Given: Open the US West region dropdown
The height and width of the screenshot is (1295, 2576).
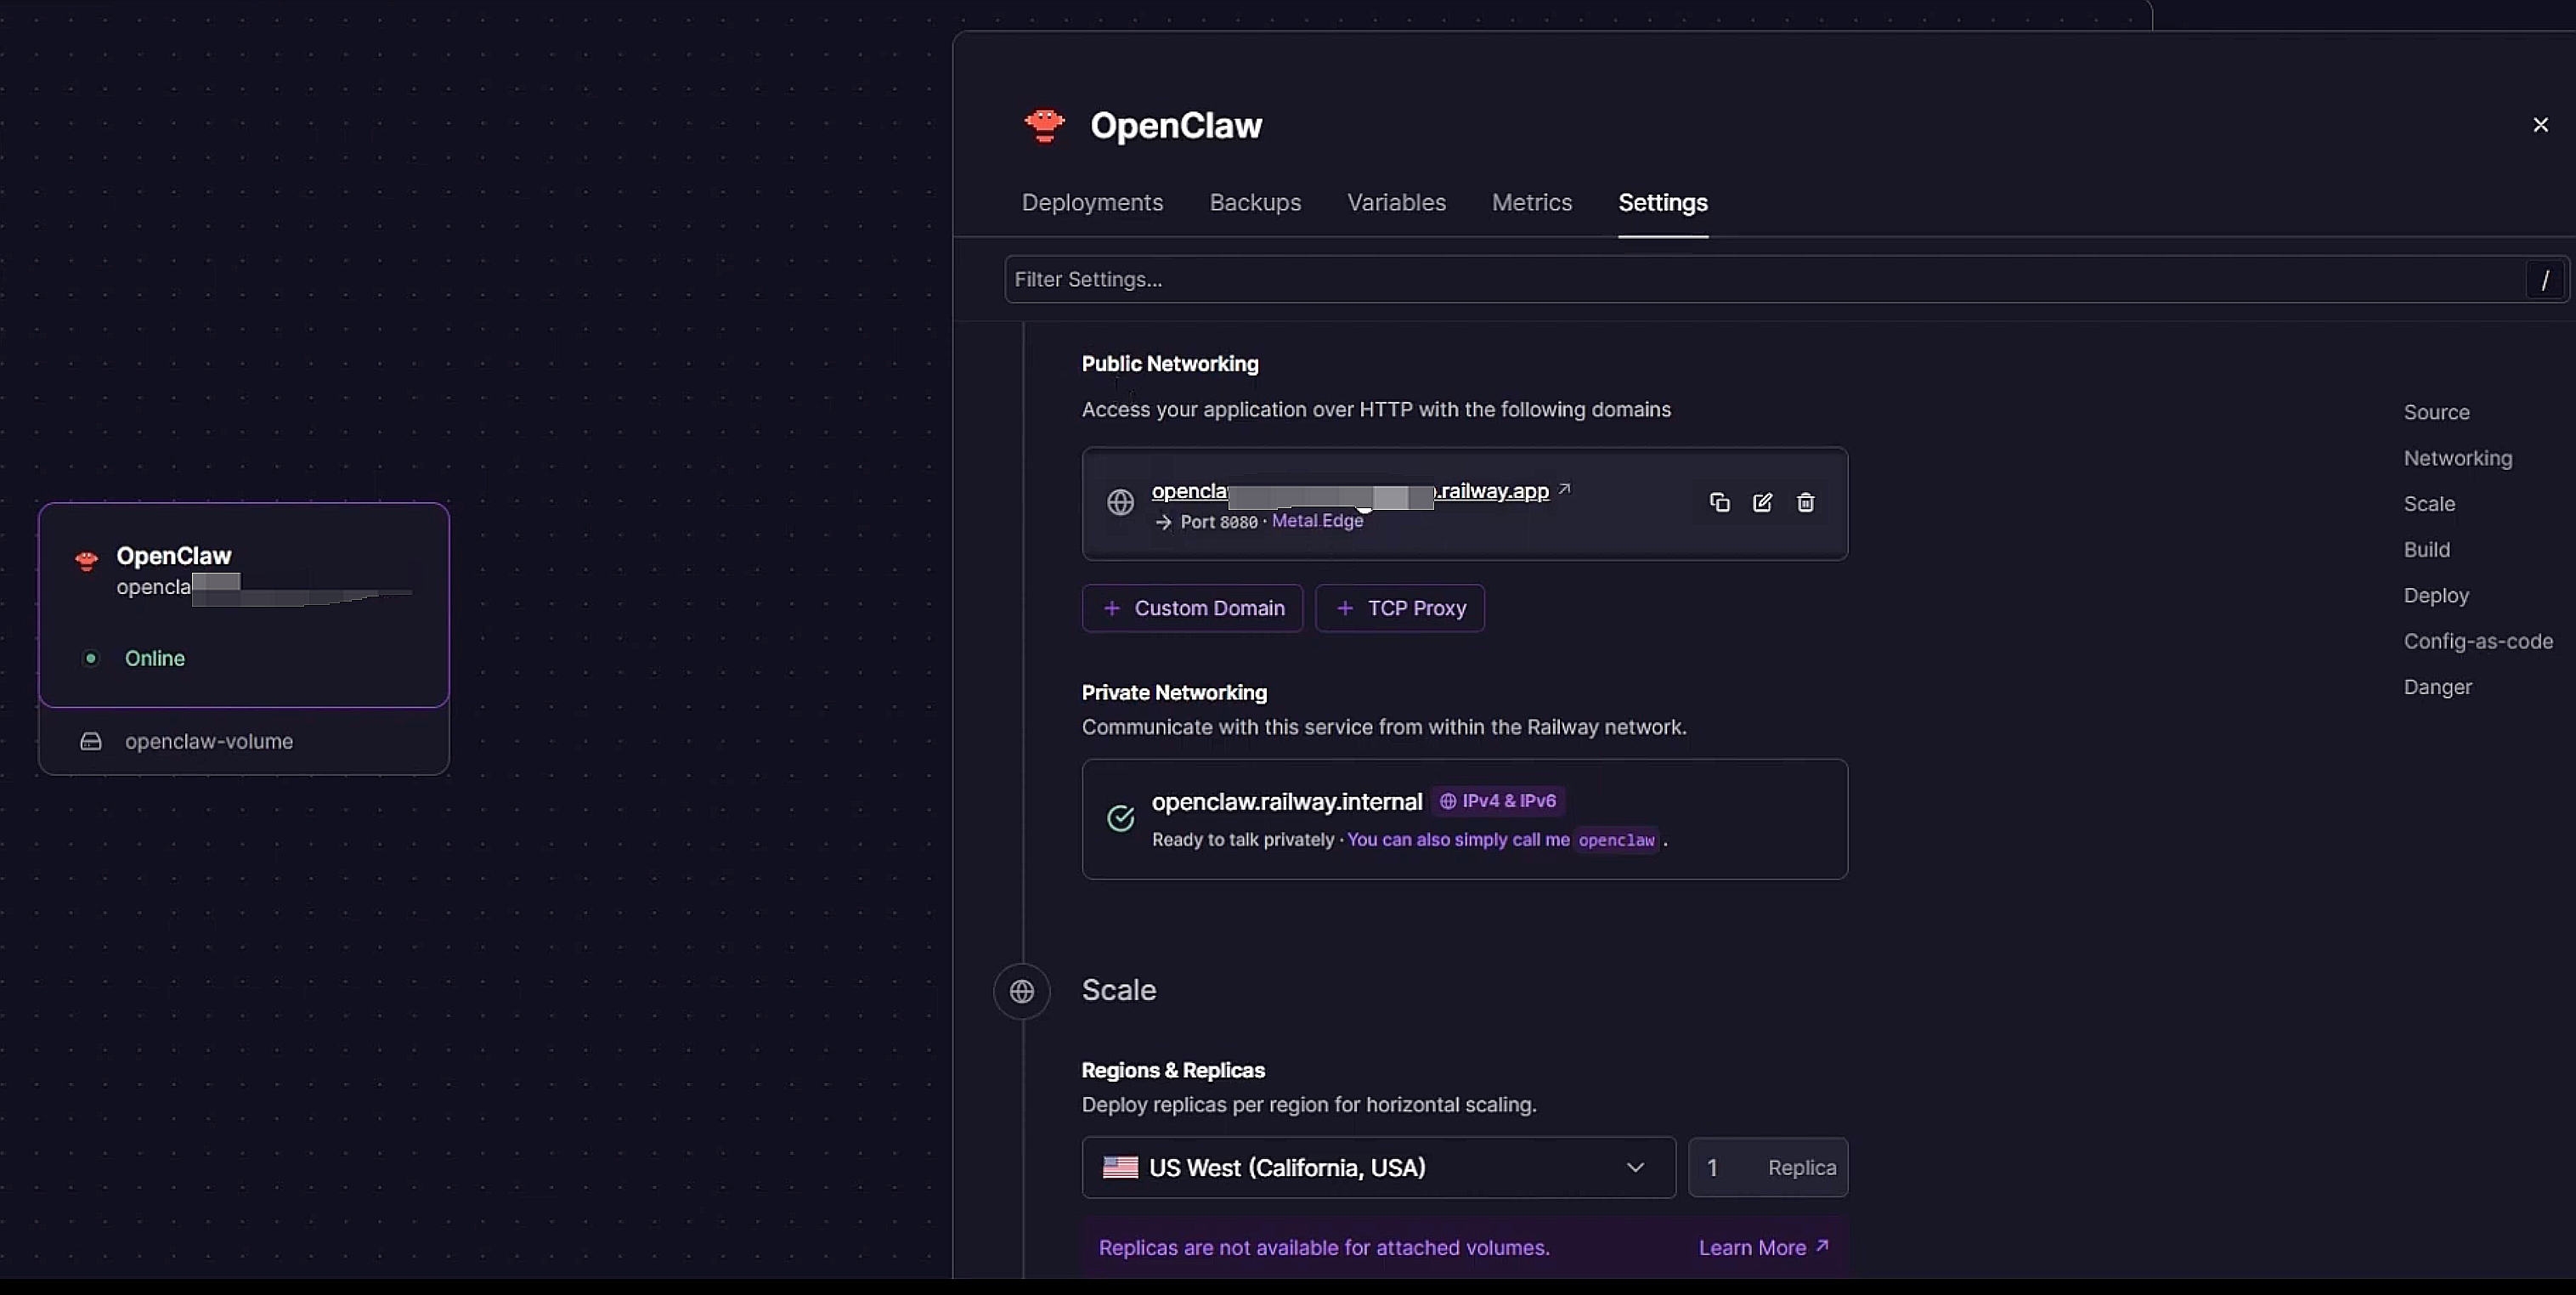Looking at the screenshot, I should (x=1378, y=1167).
